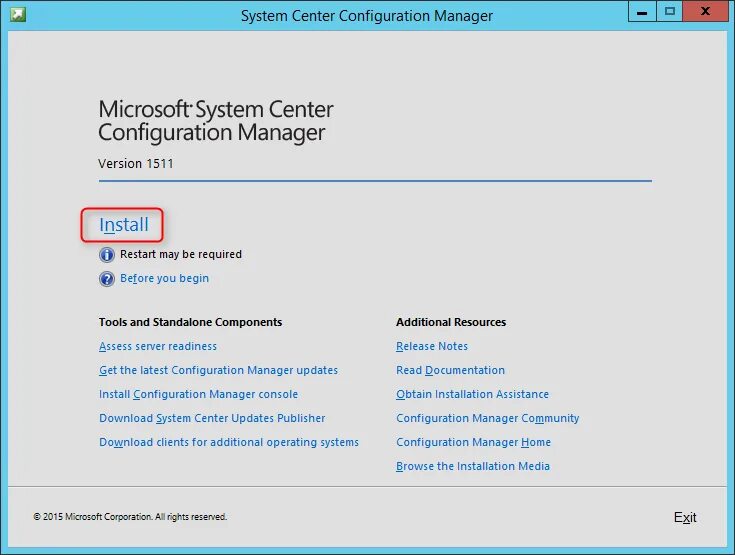This screenshot has height=555, width=735.
Task: Click the help icon beside Before you begin
Action: click(x=107, y=279)
